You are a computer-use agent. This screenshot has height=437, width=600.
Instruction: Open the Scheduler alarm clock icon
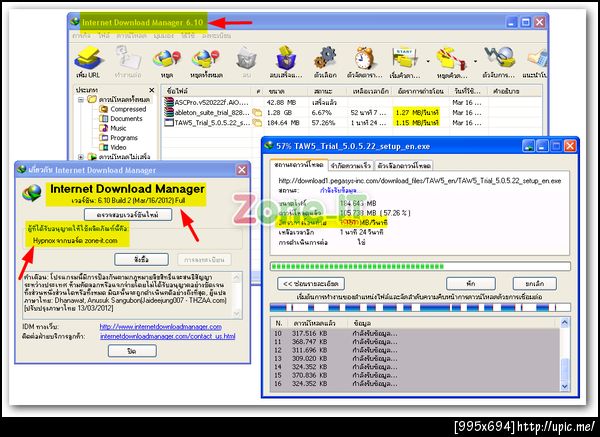coord(364,63)
